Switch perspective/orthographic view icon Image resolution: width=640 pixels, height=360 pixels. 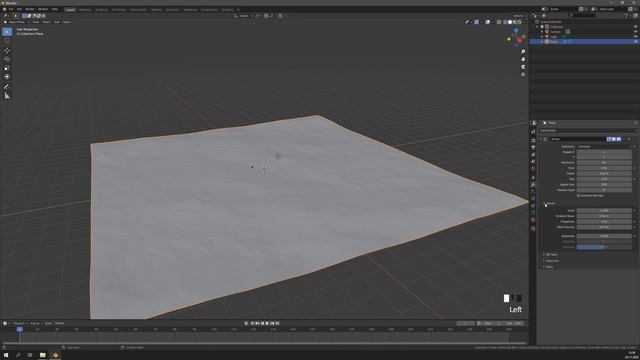click(523, 75)
